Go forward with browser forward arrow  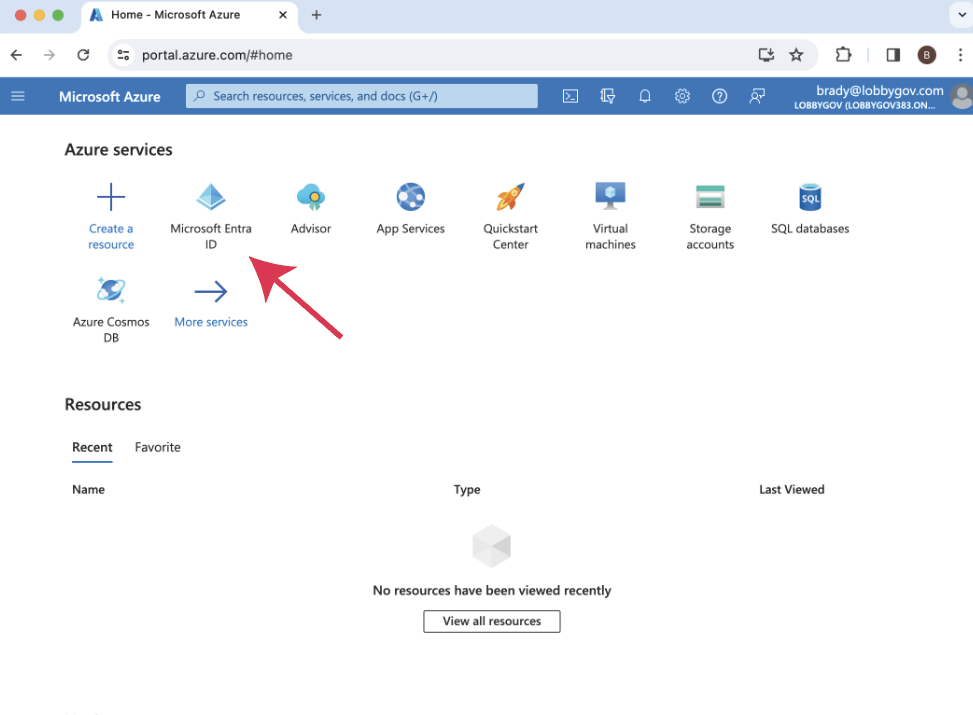[x=50, y=55]
